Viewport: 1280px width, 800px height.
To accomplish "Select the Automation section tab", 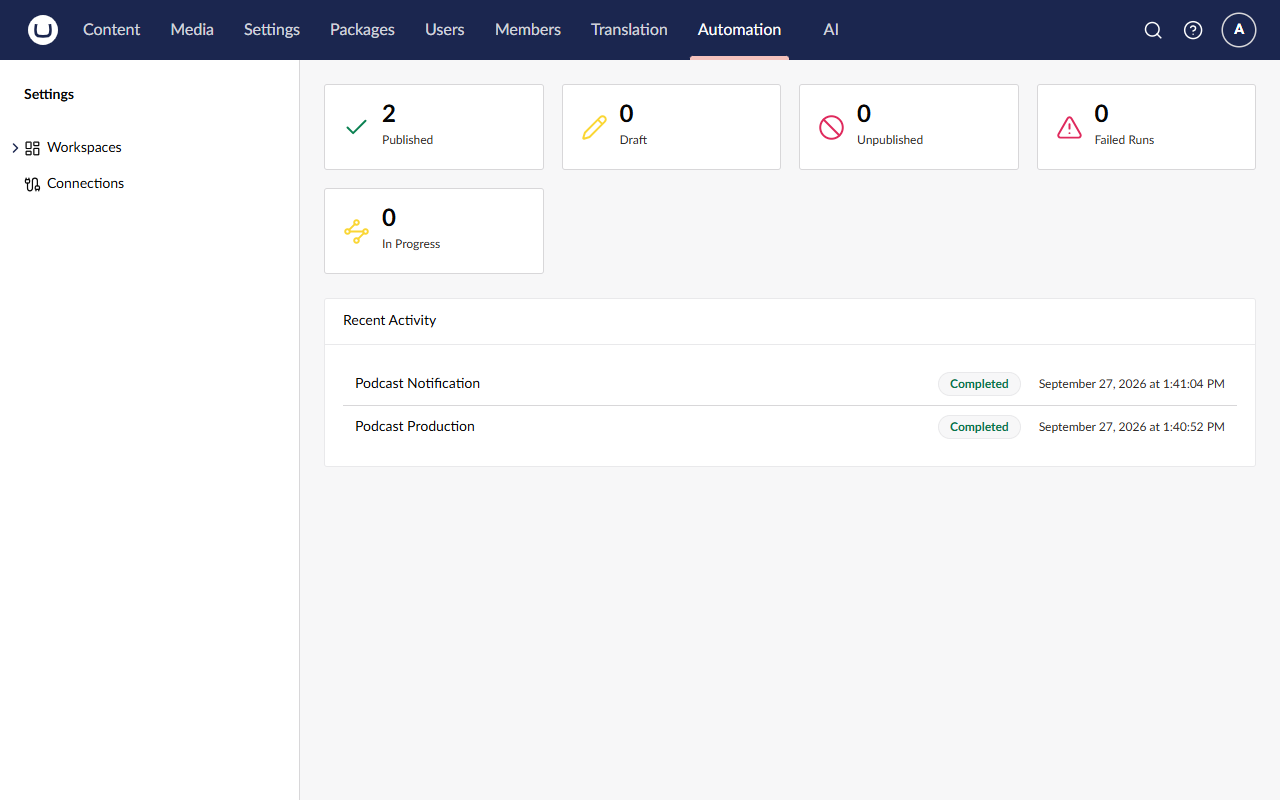I will pos(739,30).
